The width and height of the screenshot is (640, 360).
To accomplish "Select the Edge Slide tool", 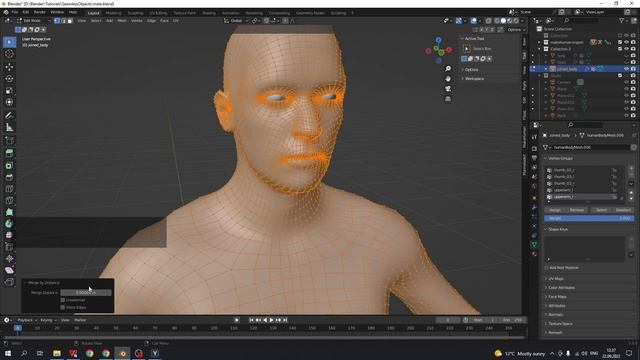I will click(x=9, y=247).
